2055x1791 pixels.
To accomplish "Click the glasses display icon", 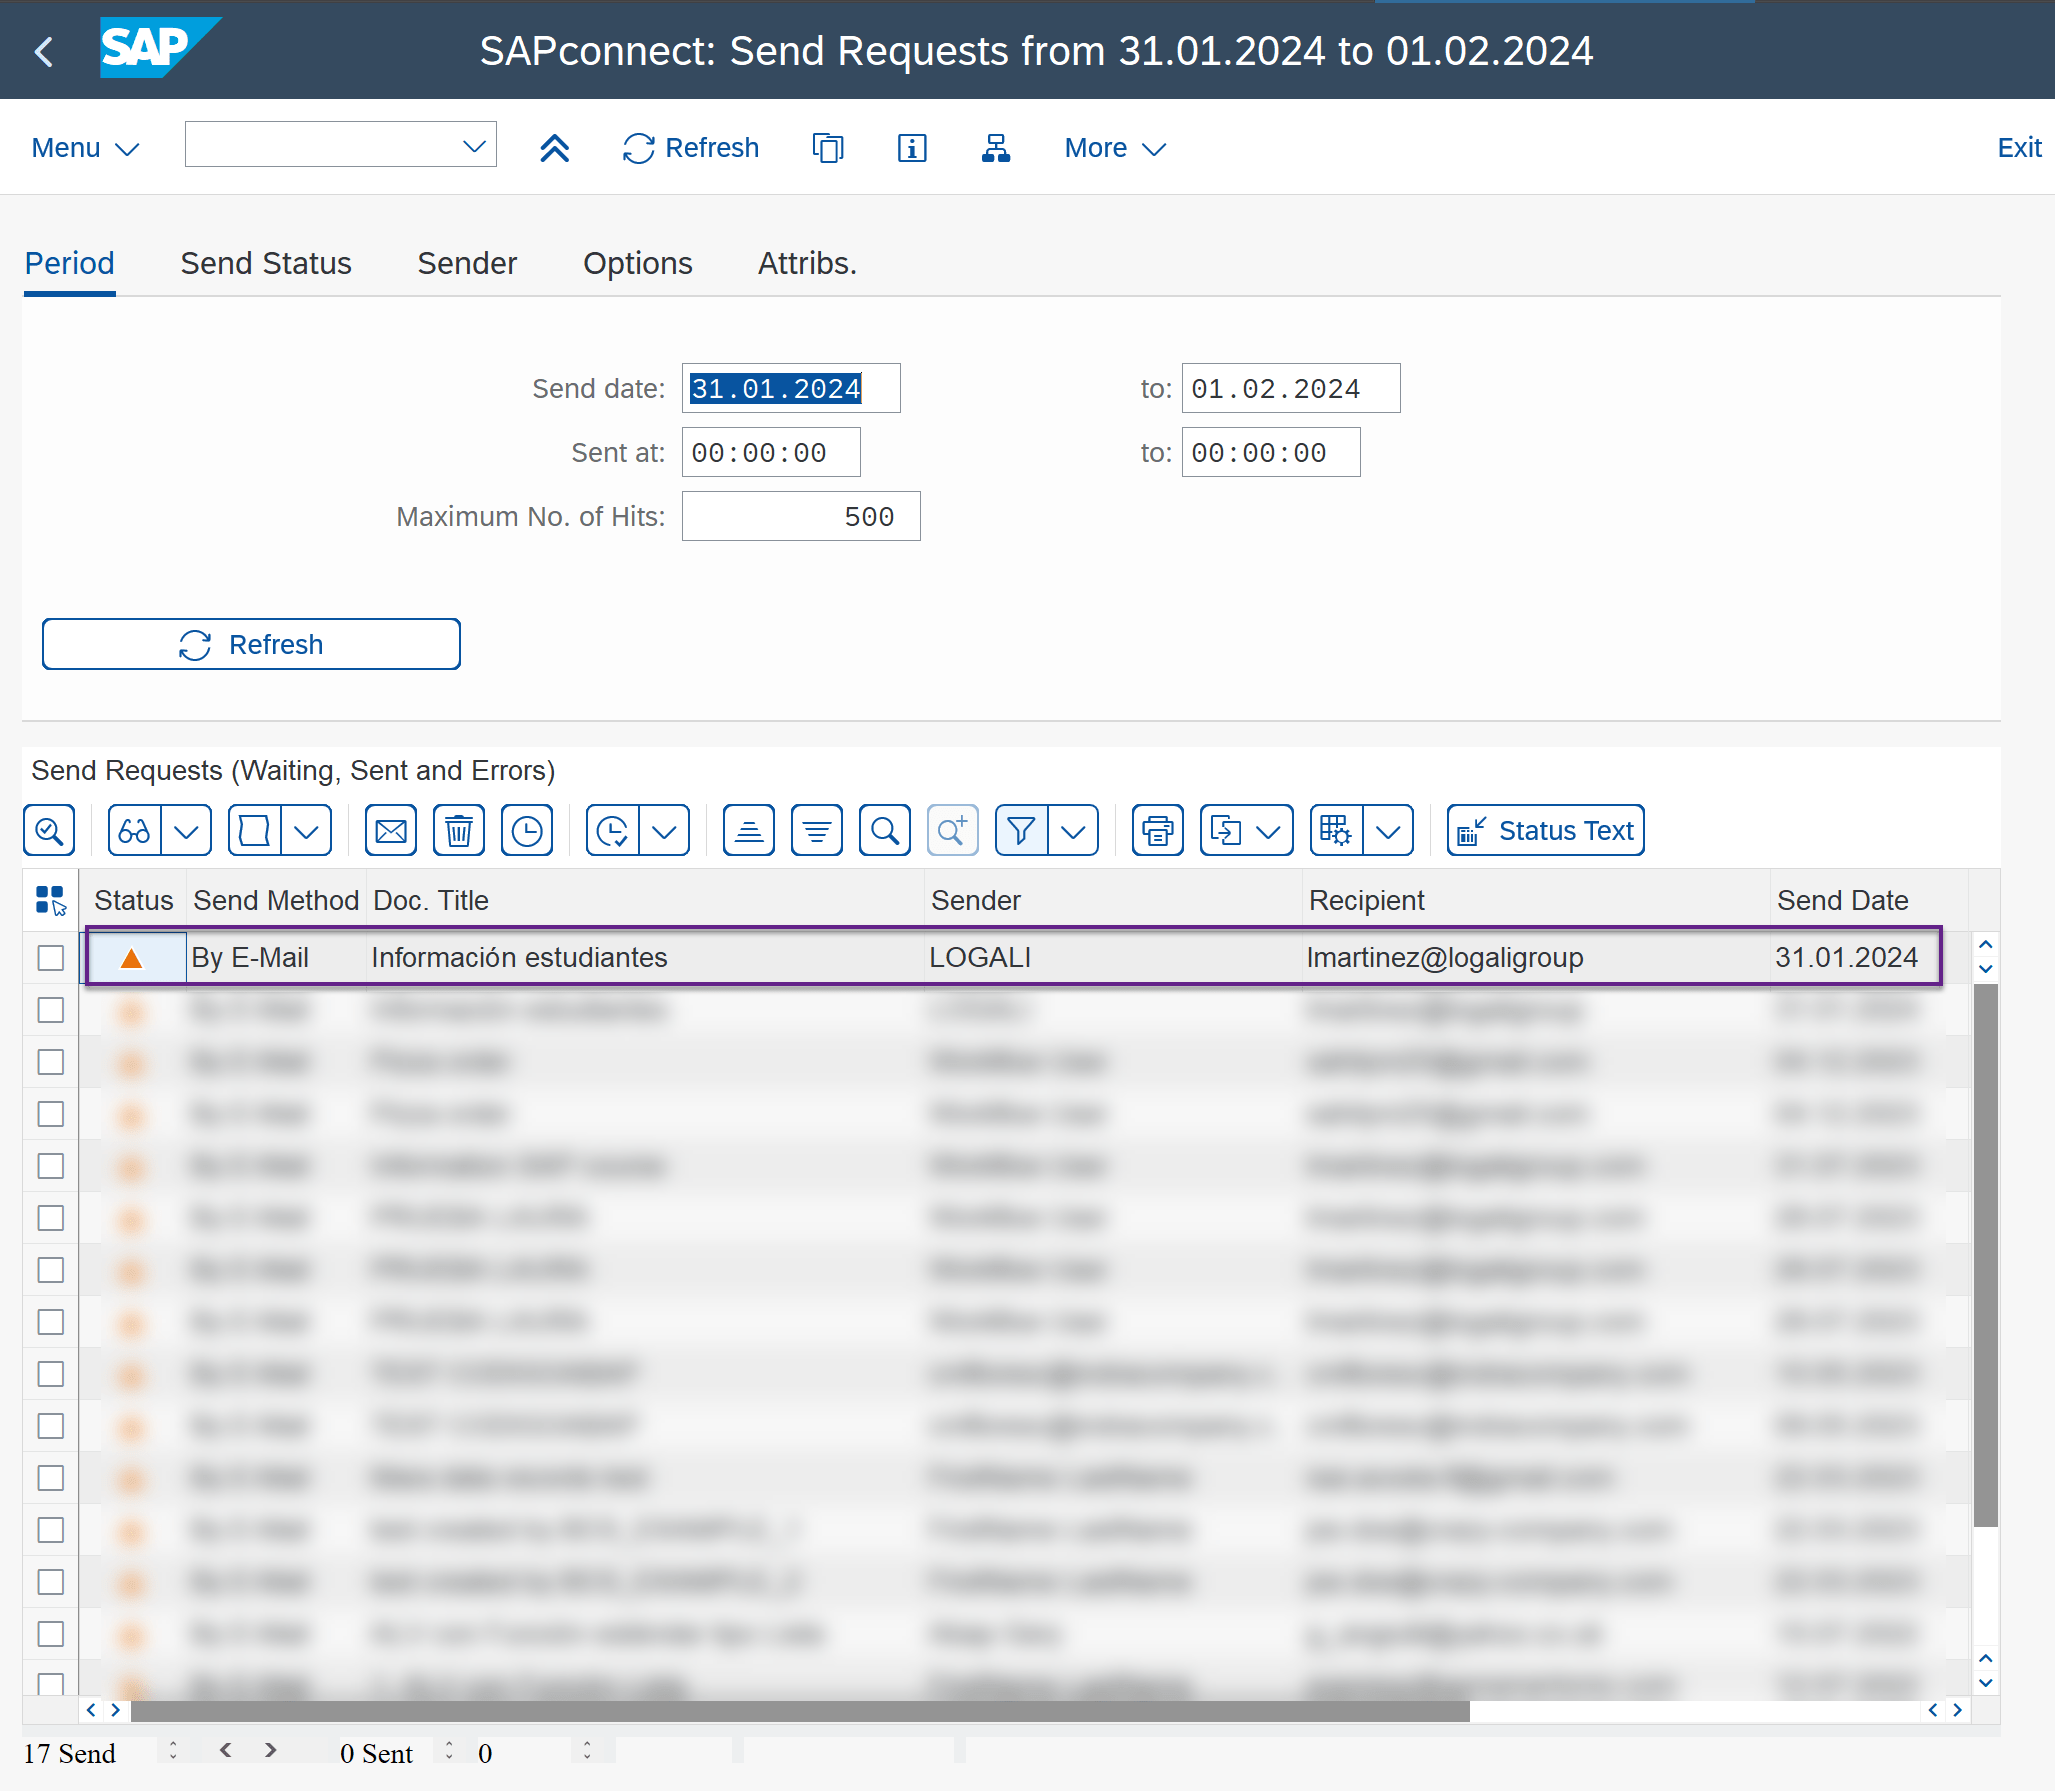I will click(134, 831).
